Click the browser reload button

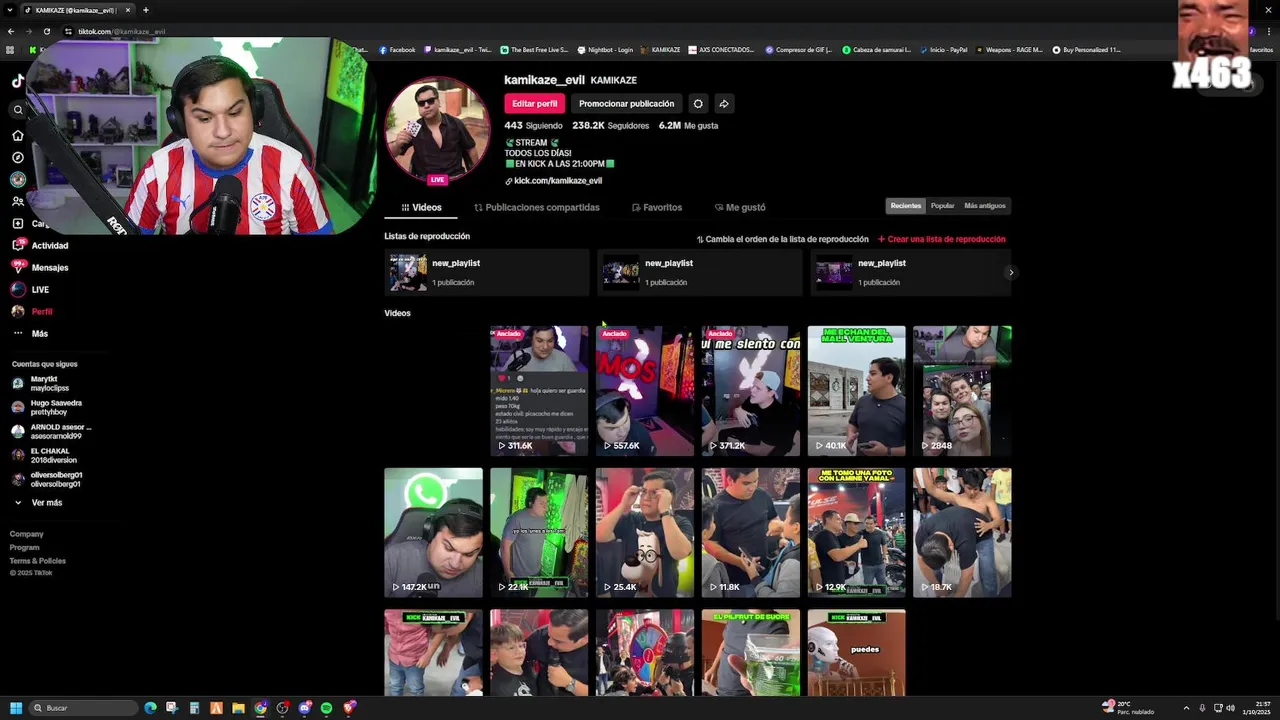pos(47,31)
